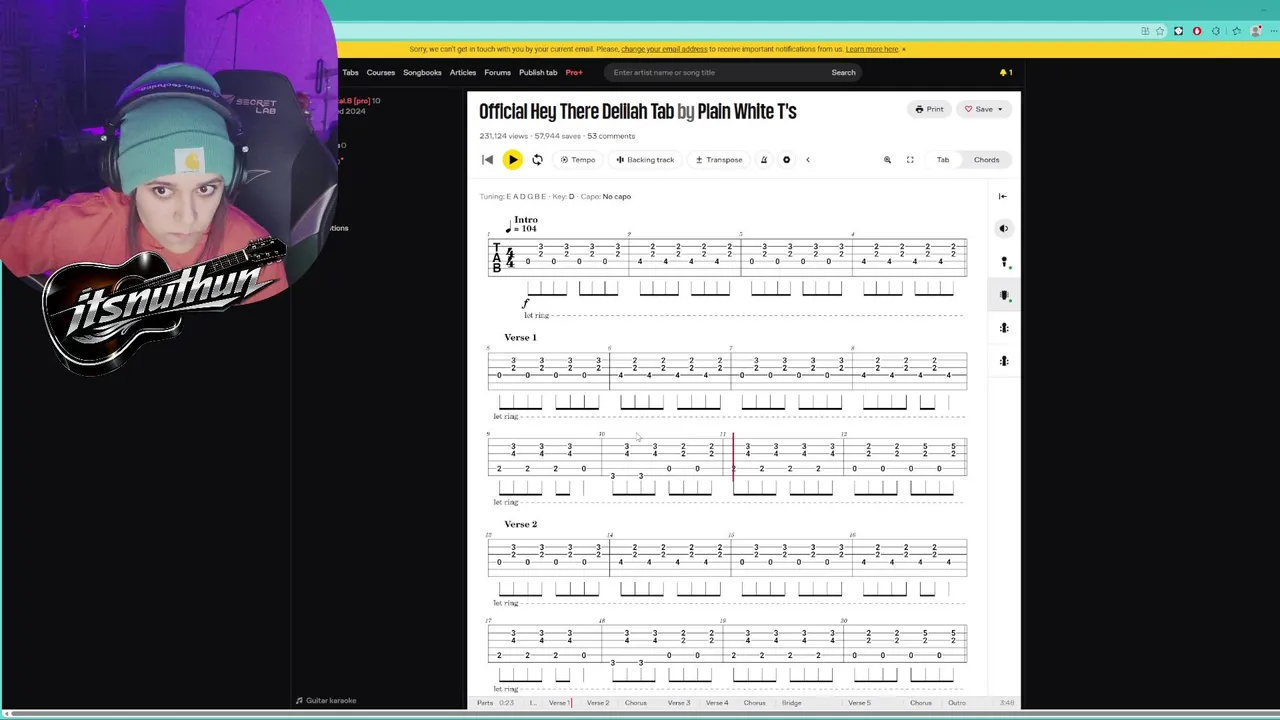Screen dimensions: 1280x720
Task: Select the bottom track icon in the sidebar
Action: click(1004, 361)
